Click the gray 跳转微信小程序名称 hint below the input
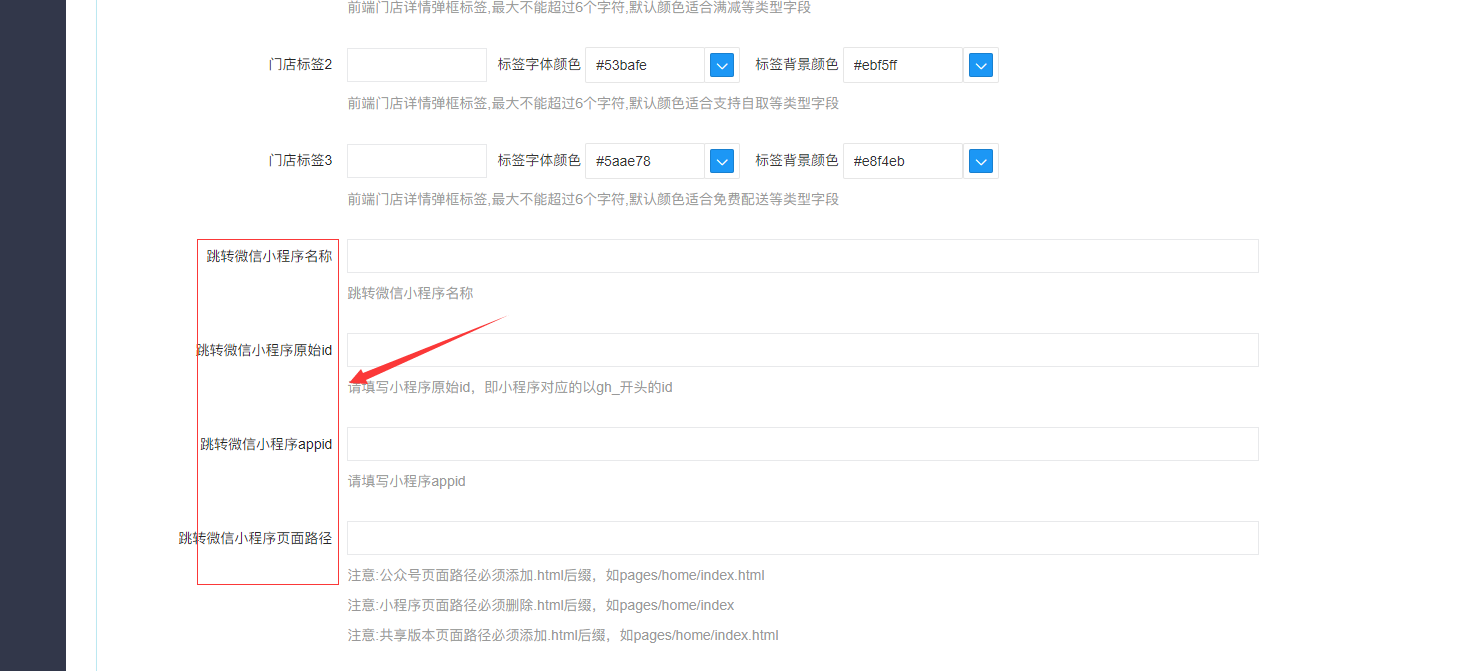The height and width of the screenshot is (671, 1465). [x=410, y=293]
